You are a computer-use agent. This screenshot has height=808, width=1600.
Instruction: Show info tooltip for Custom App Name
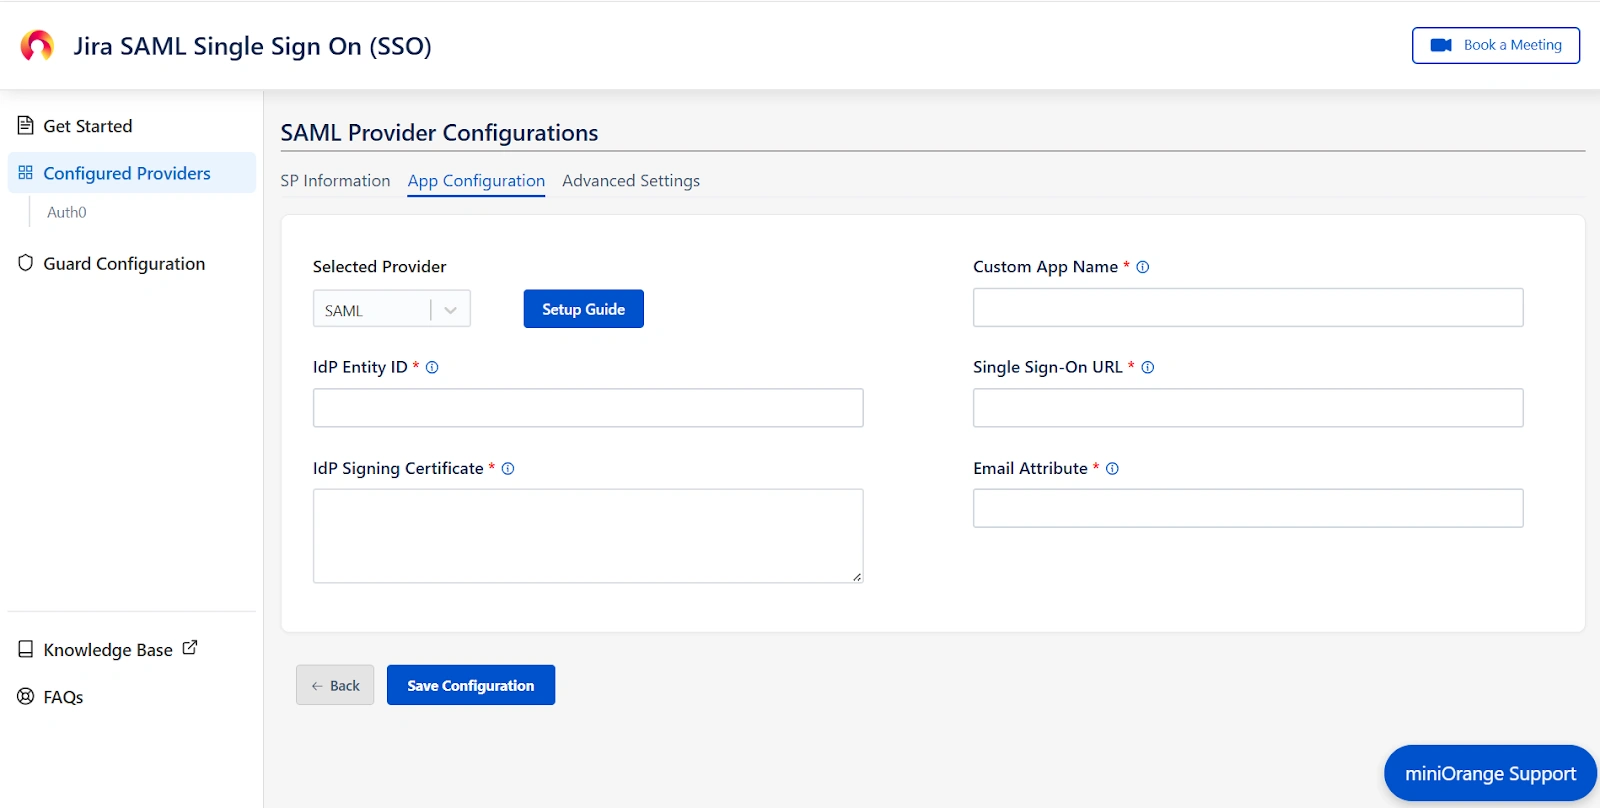[x=1143, y=267]
